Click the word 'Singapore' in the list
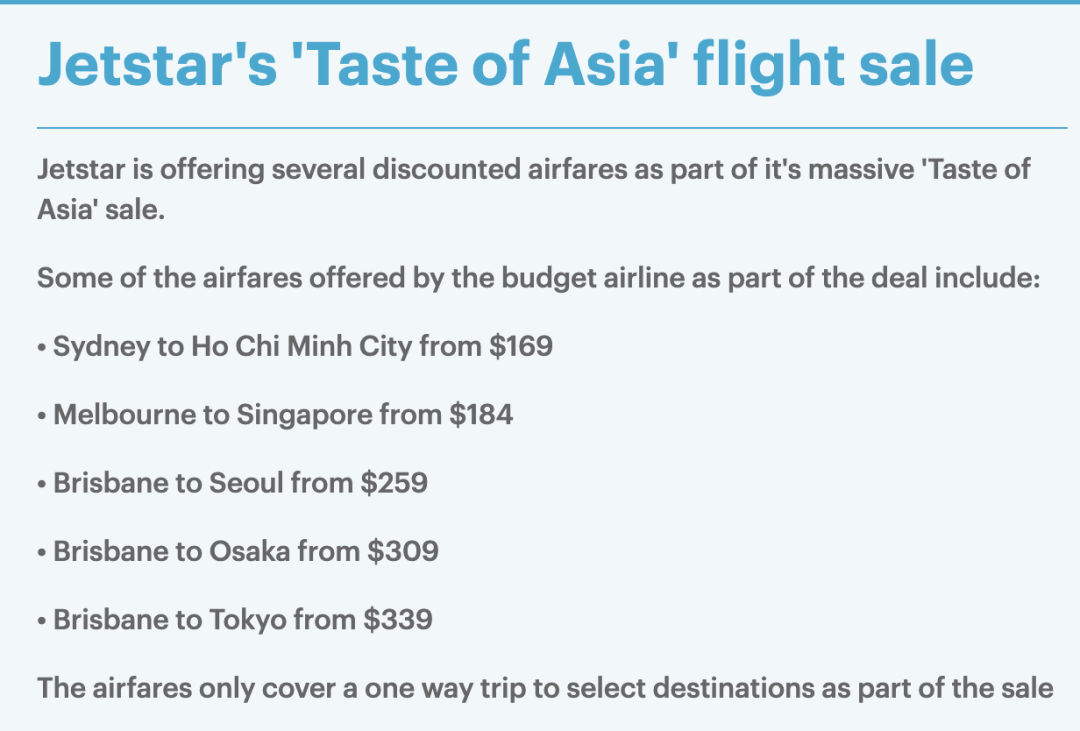This screenshot has height=731, width=1080. [x=303, y=414]
